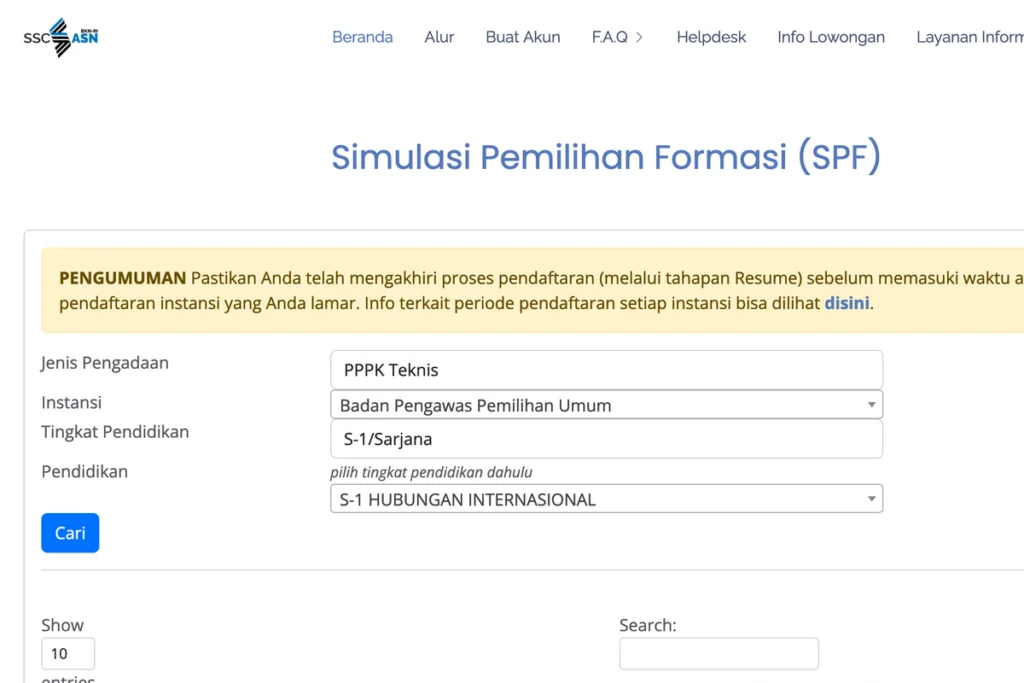
Task: Open the Show entries selector set to 10
Action: click(x=68, y=654)
